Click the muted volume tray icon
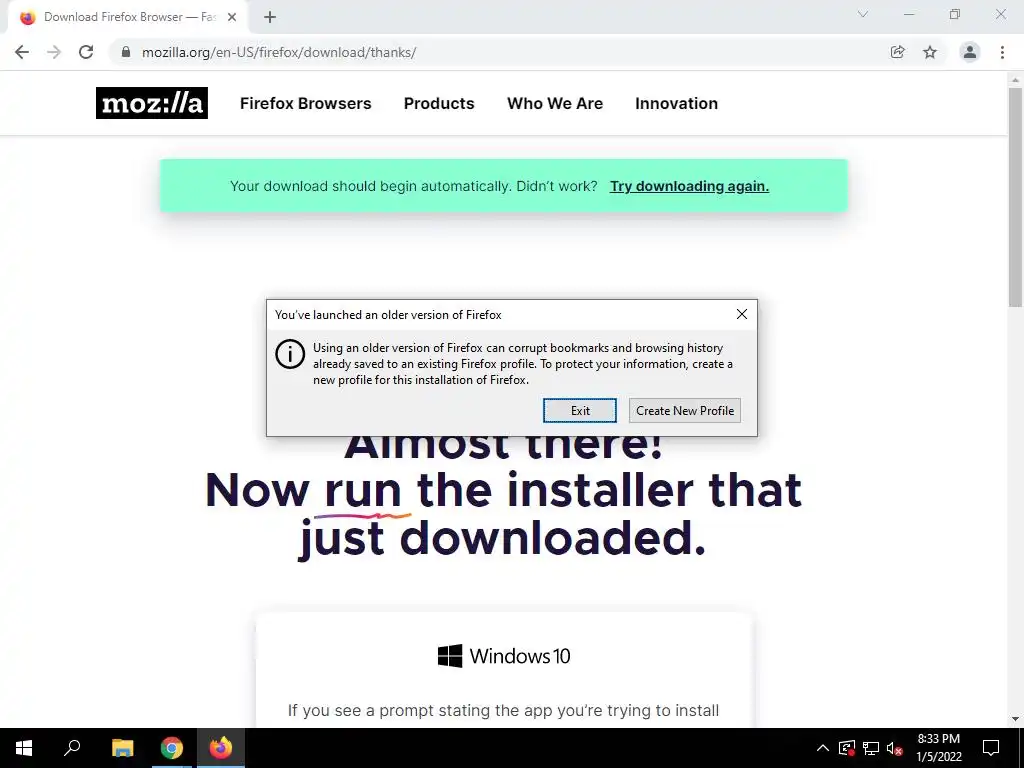This screenshot has height=768, width=1024. 895,748
